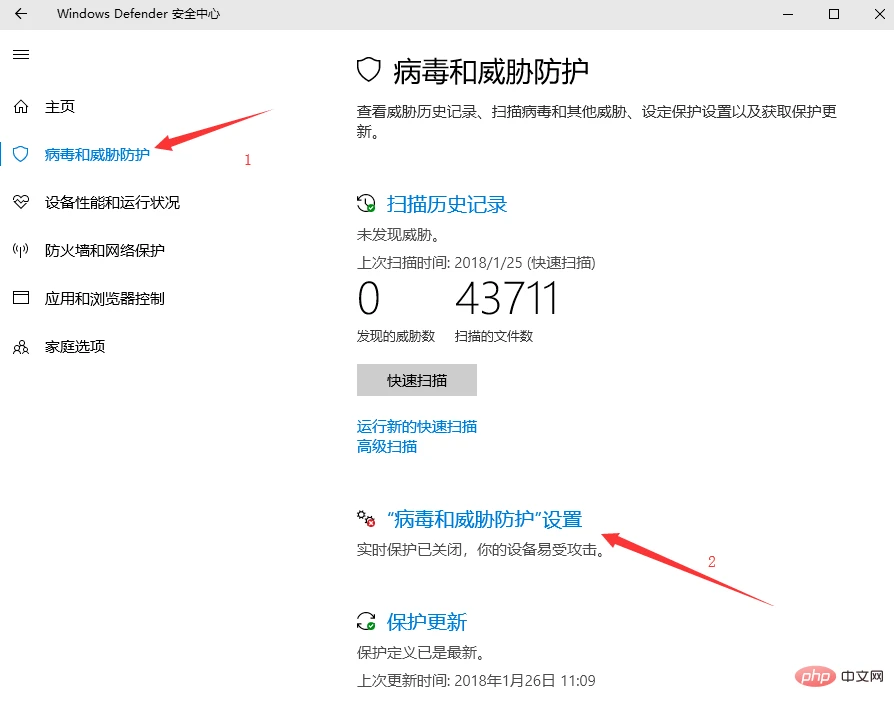Image resolution: width=894 pixels, height=709 pixels.
Task: Open the 高级扫描 link
Action: pyautogui.click(x=387, y=446)
